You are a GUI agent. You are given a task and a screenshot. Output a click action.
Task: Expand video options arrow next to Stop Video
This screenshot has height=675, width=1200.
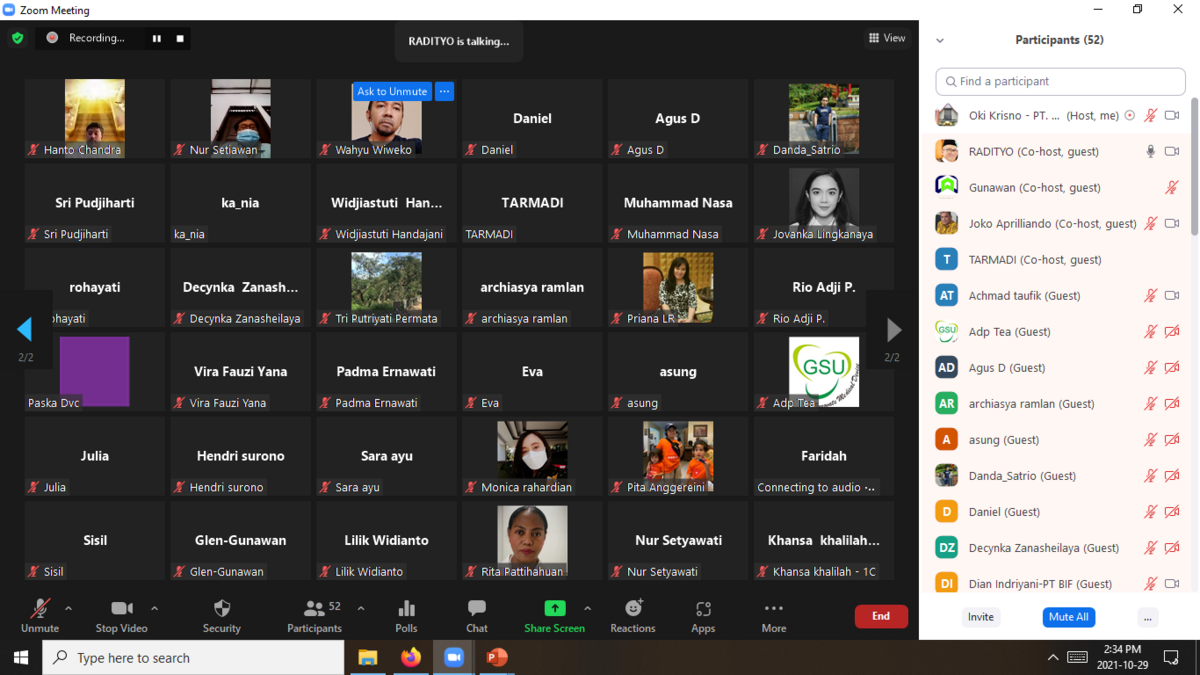tap(154, 608)
